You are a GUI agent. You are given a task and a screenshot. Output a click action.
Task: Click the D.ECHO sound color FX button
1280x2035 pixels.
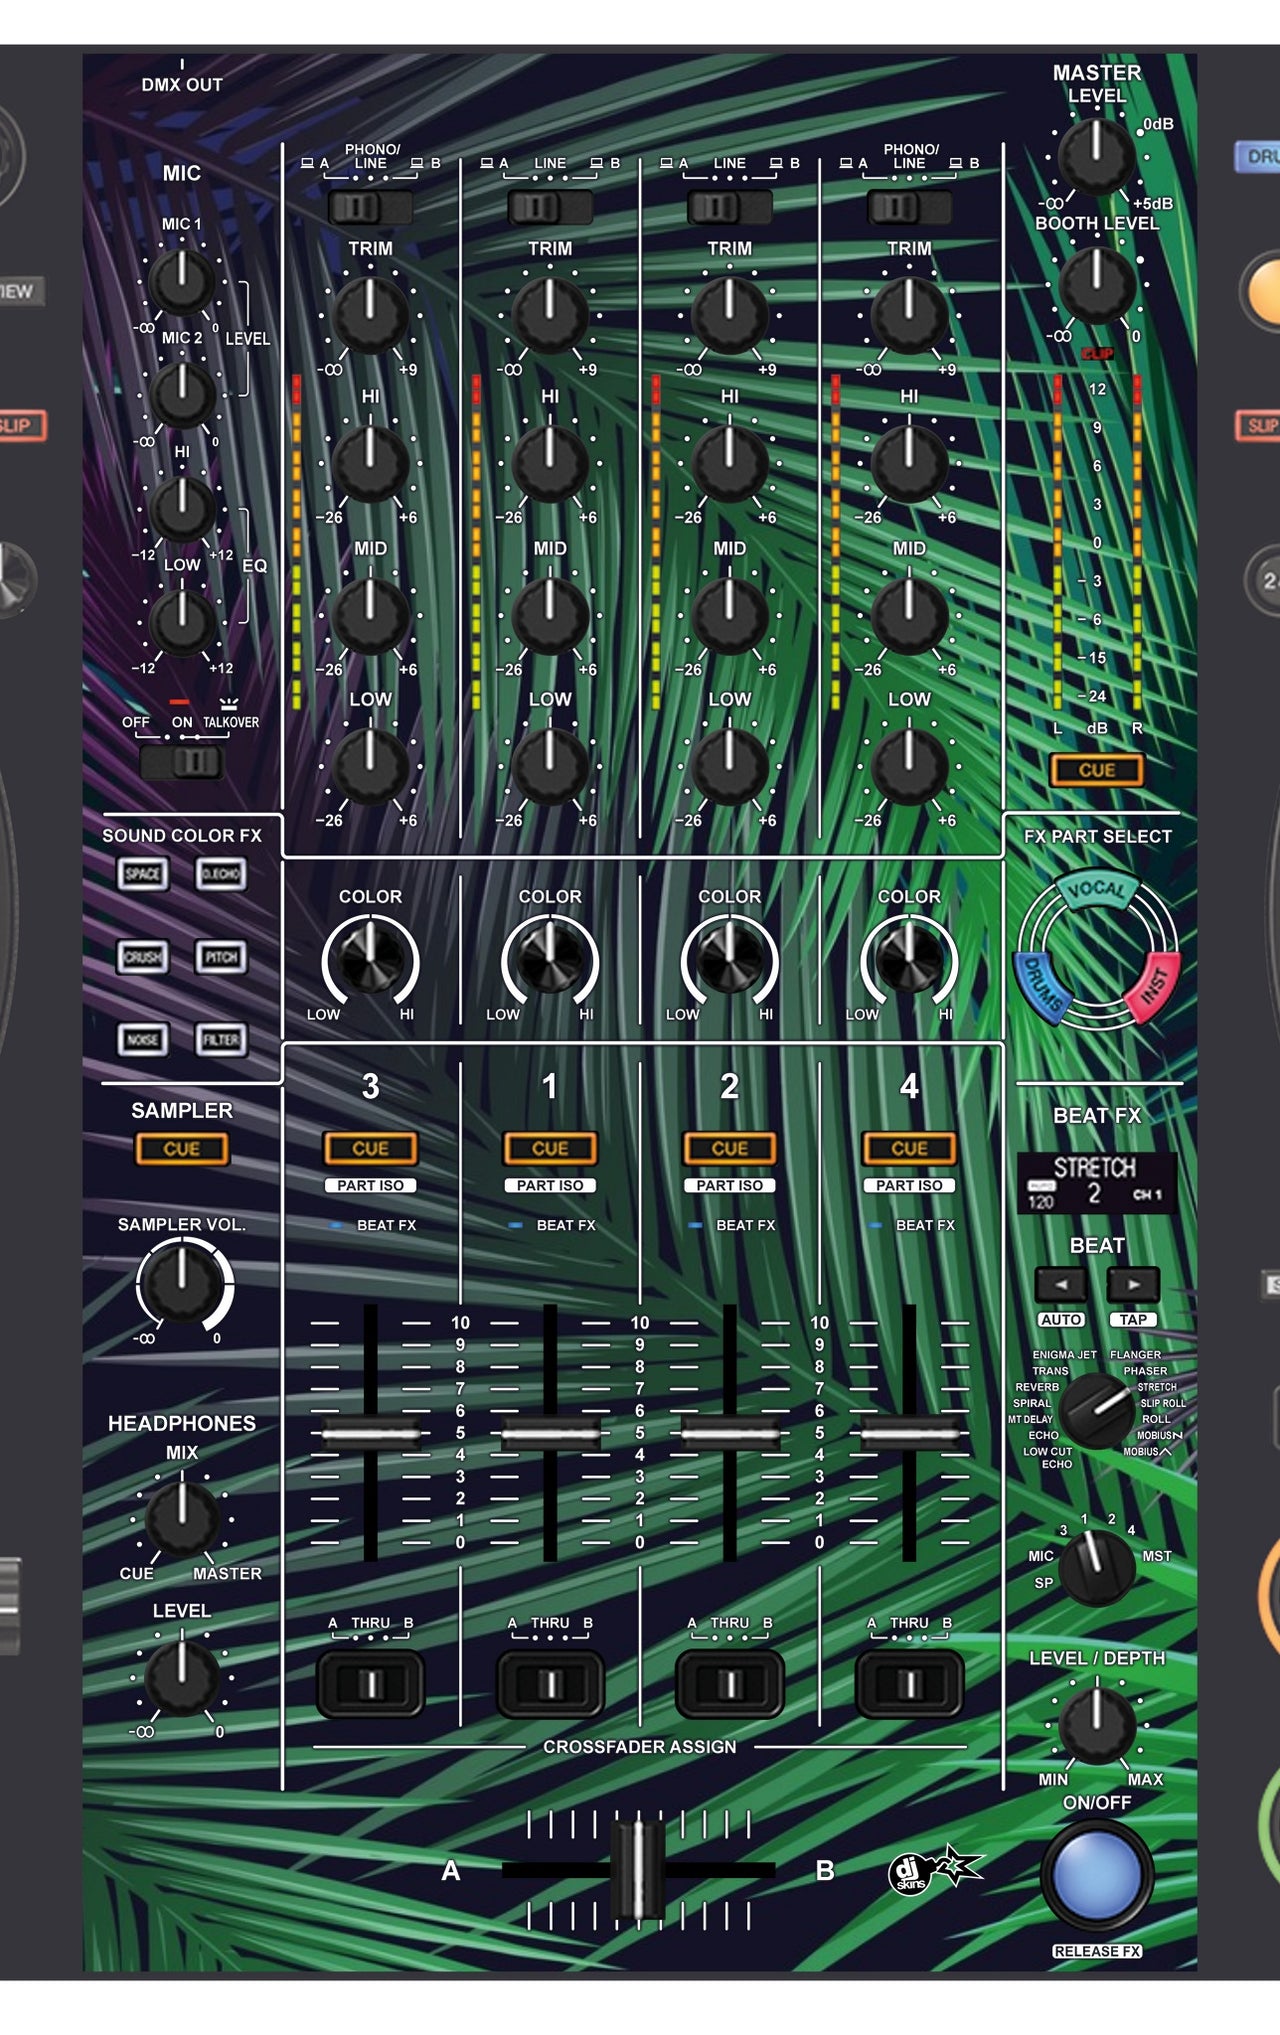pos(221,874)
